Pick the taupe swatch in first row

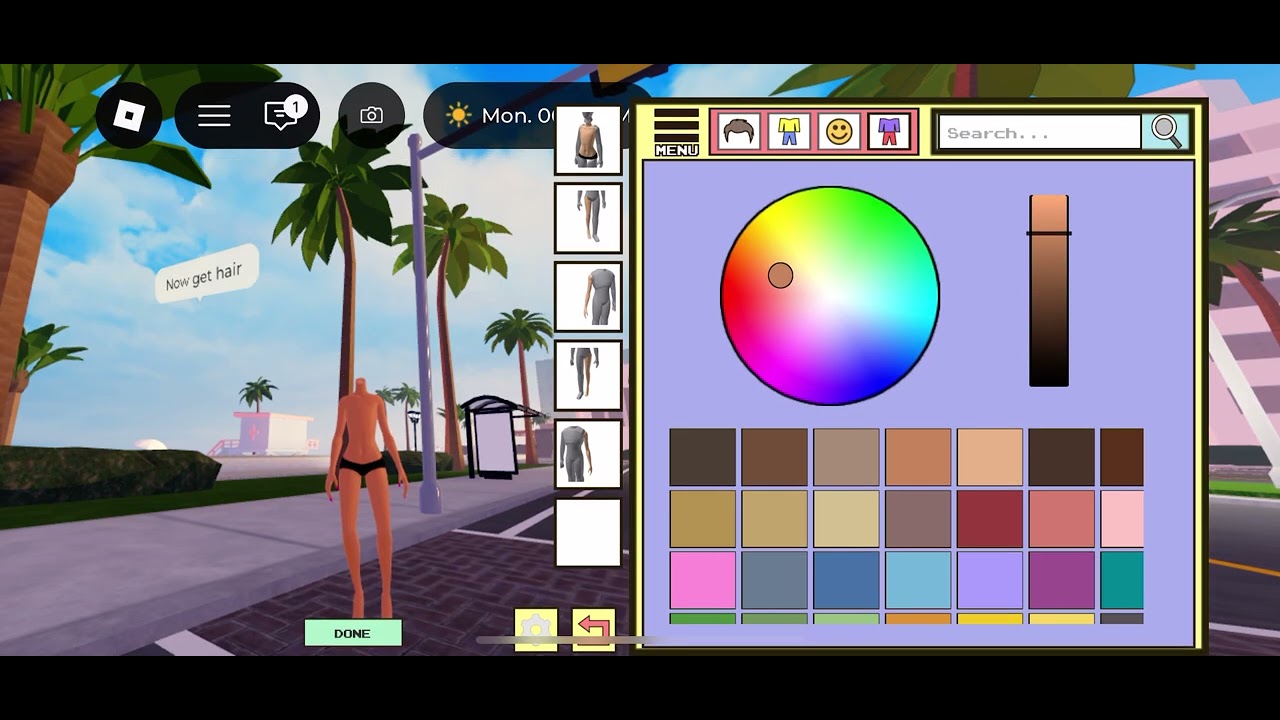tap(846, 457)
